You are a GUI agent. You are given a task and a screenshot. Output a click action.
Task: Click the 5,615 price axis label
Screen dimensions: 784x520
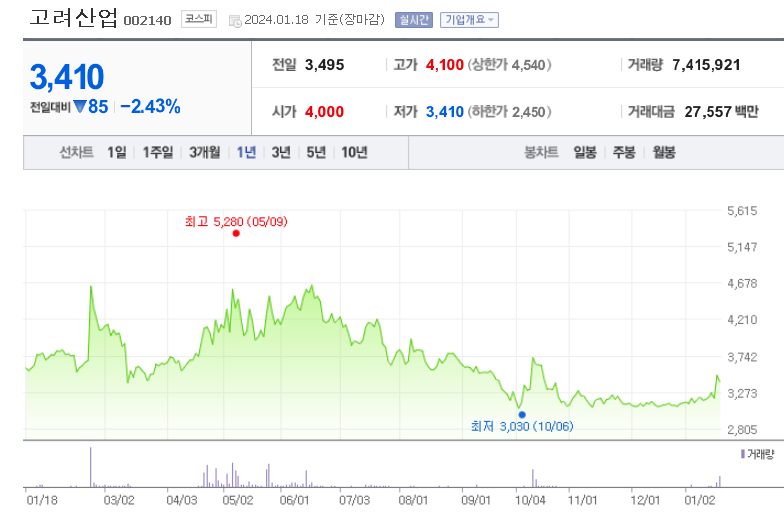tap(742, 210)
